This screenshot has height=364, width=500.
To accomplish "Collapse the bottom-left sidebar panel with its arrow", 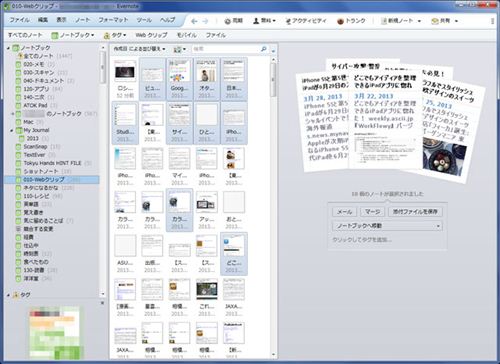I will coord(103,303).
